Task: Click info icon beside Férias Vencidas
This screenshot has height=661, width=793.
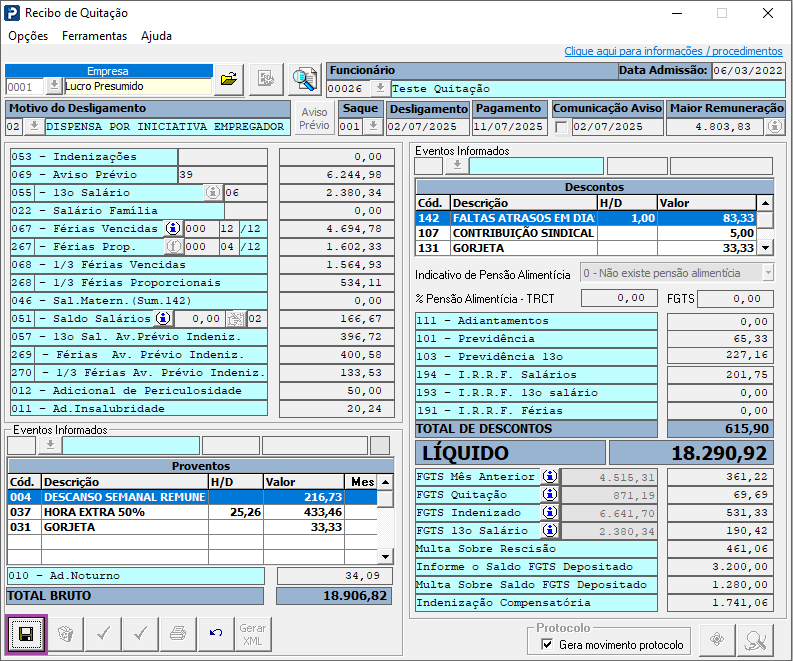Action: click(x=173, y=229)
